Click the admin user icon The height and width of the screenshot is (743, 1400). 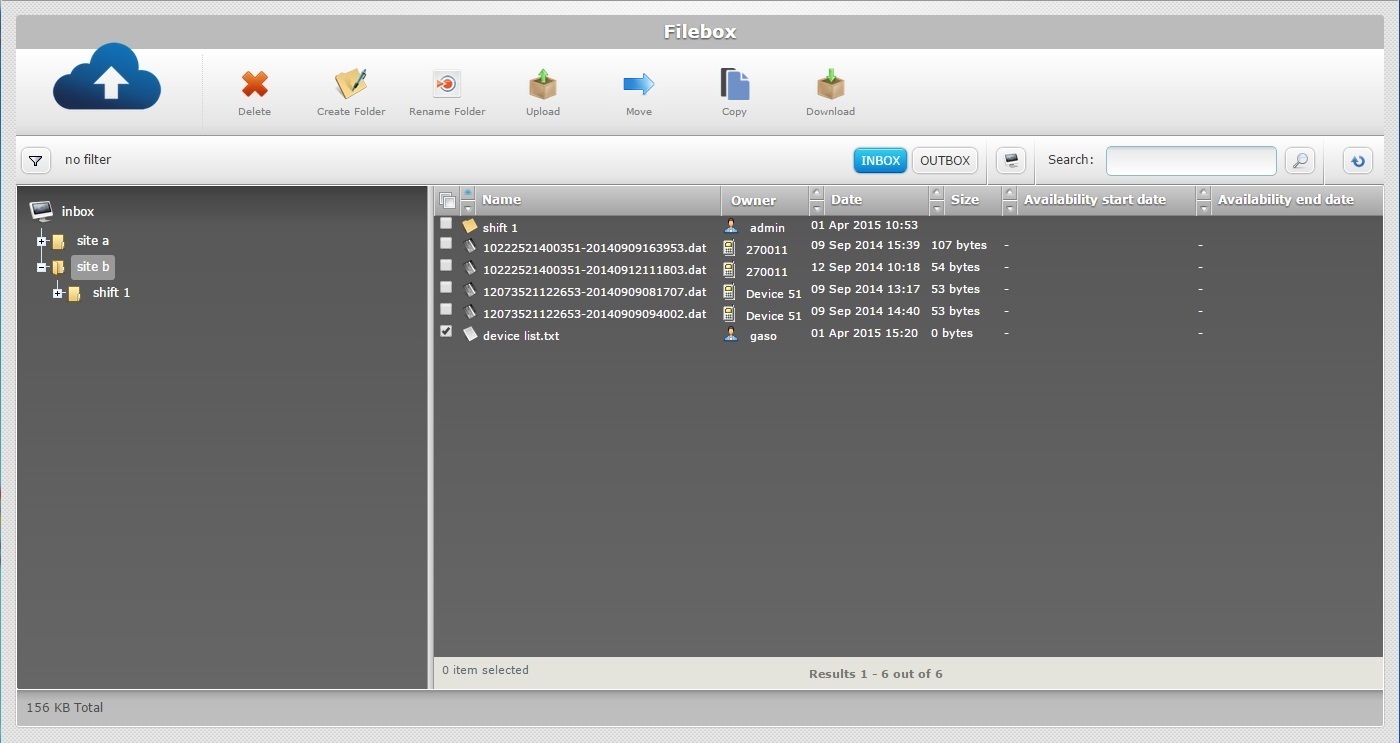coord(731,226)
